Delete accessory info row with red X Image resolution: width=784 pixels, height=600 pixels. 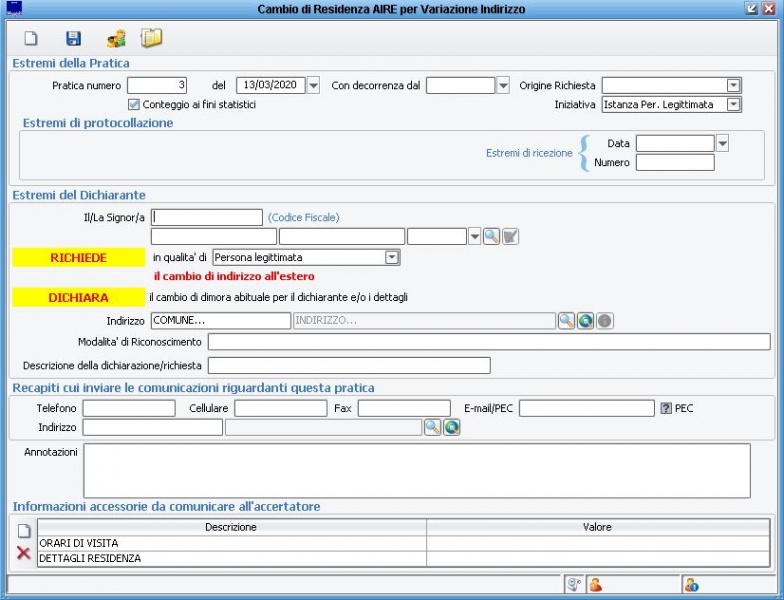(23, 553)
